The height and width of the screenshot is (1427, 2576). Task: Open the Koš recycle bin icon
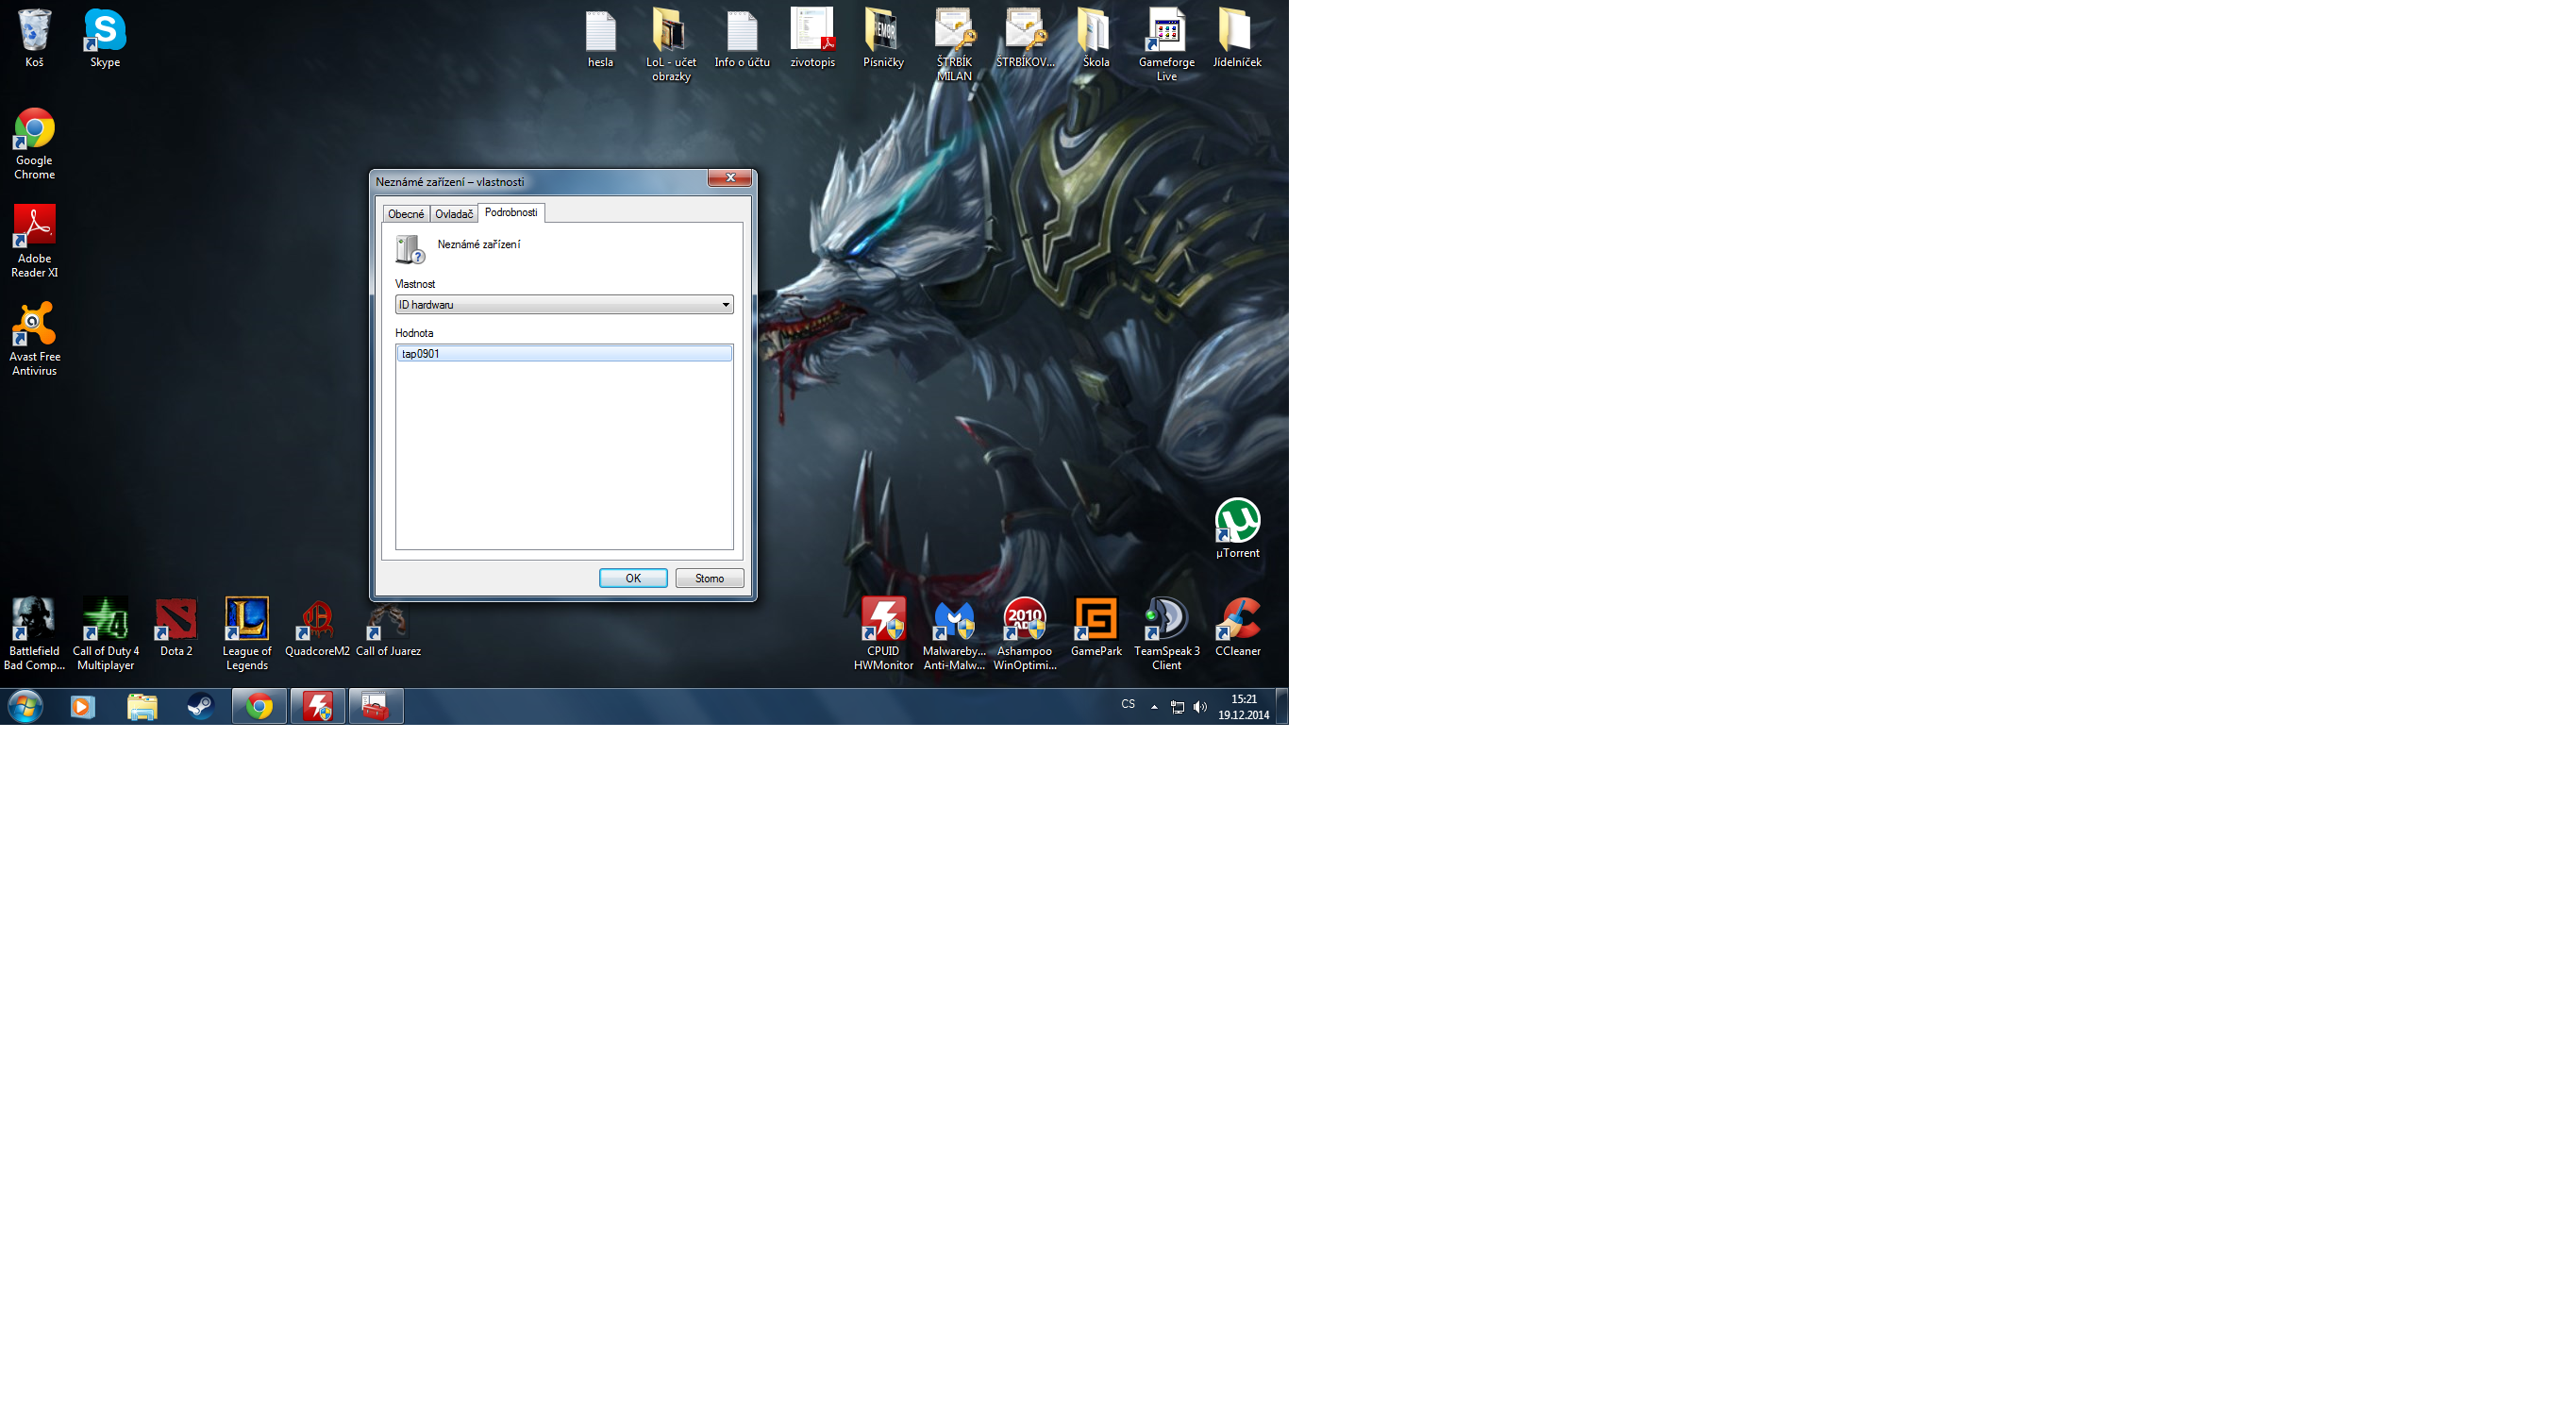[34, 38]
